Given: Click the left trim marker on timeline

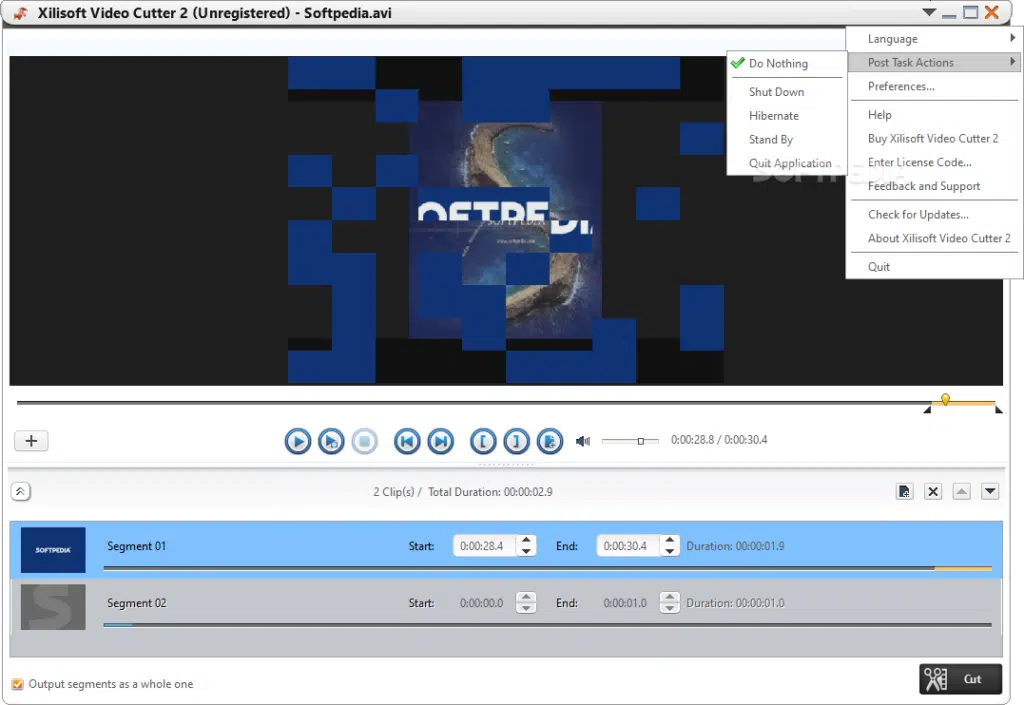Looking at the screenshot, I should [x=927, y=410].
